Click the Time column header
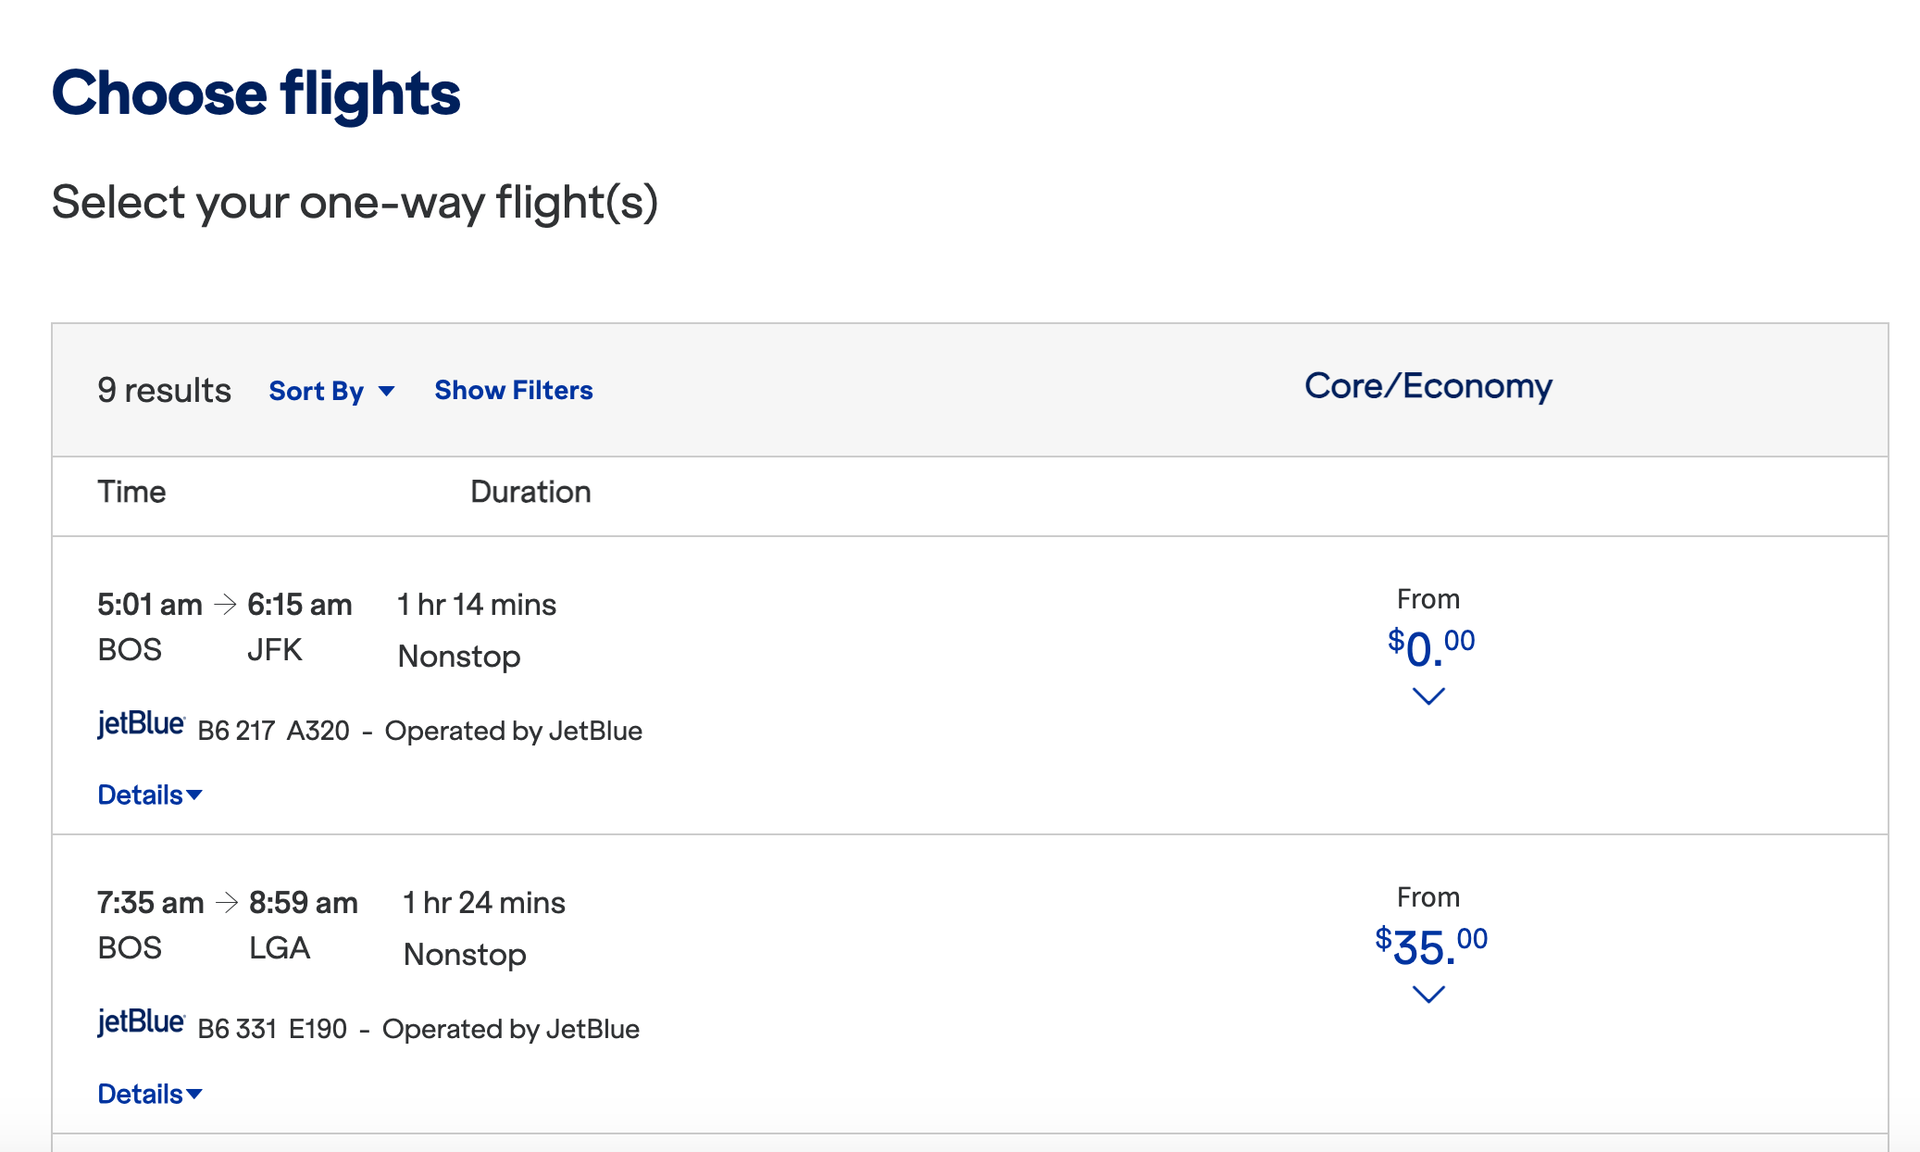 131,492
